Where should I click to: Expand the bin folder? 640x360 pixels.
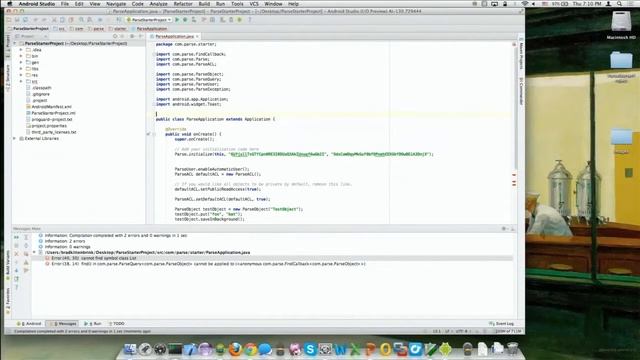tap(21, 56)
